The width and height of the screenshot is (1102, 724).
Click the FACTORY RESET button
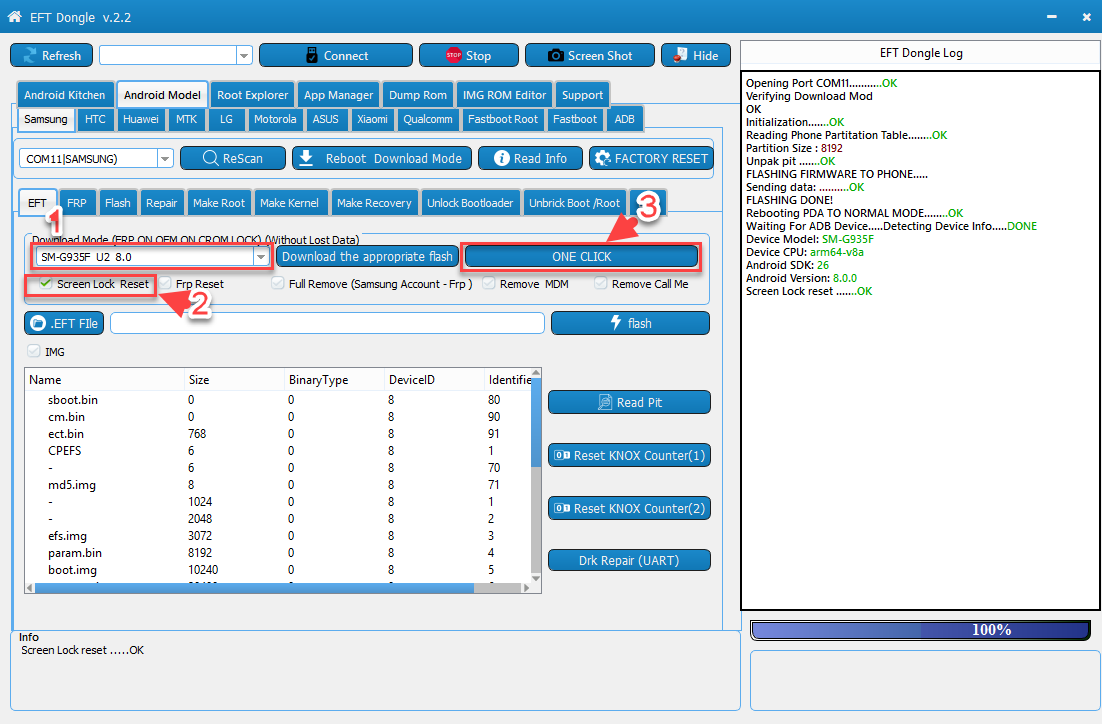coord(652,158)
